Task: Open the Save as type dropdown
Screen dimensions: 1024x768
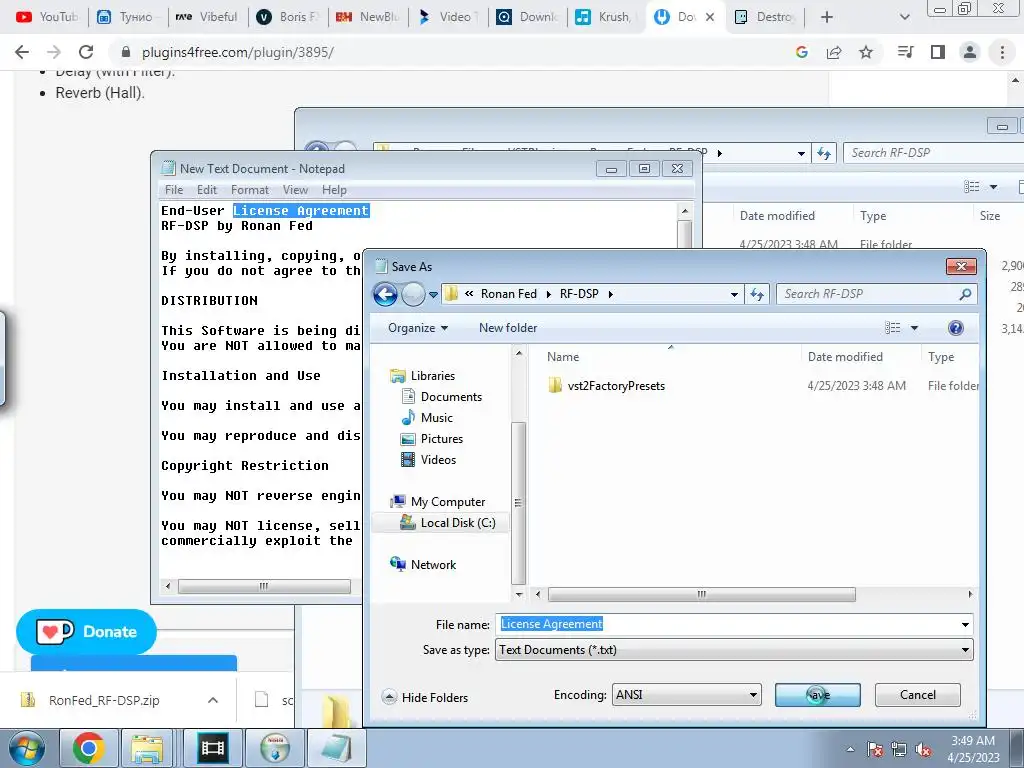Action: pyautogui.click(x=734, y=650)
